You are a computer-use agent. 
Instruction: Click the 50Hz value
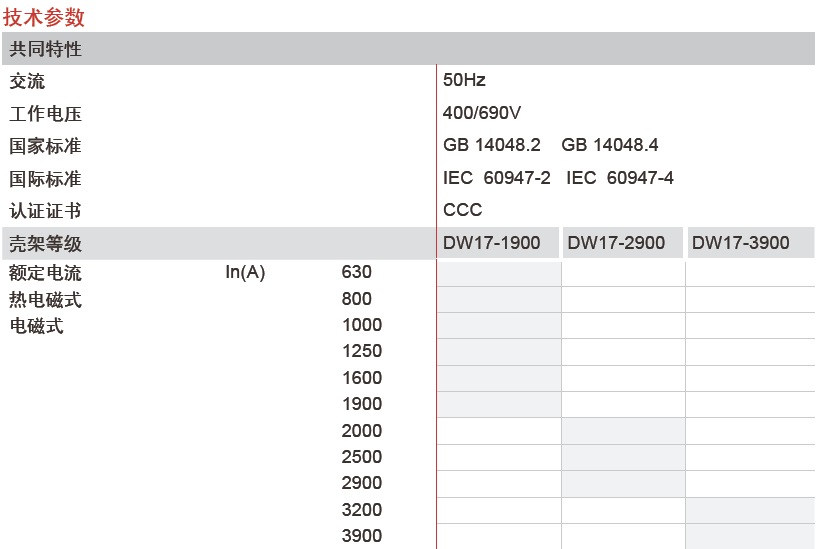click(464, 80)
